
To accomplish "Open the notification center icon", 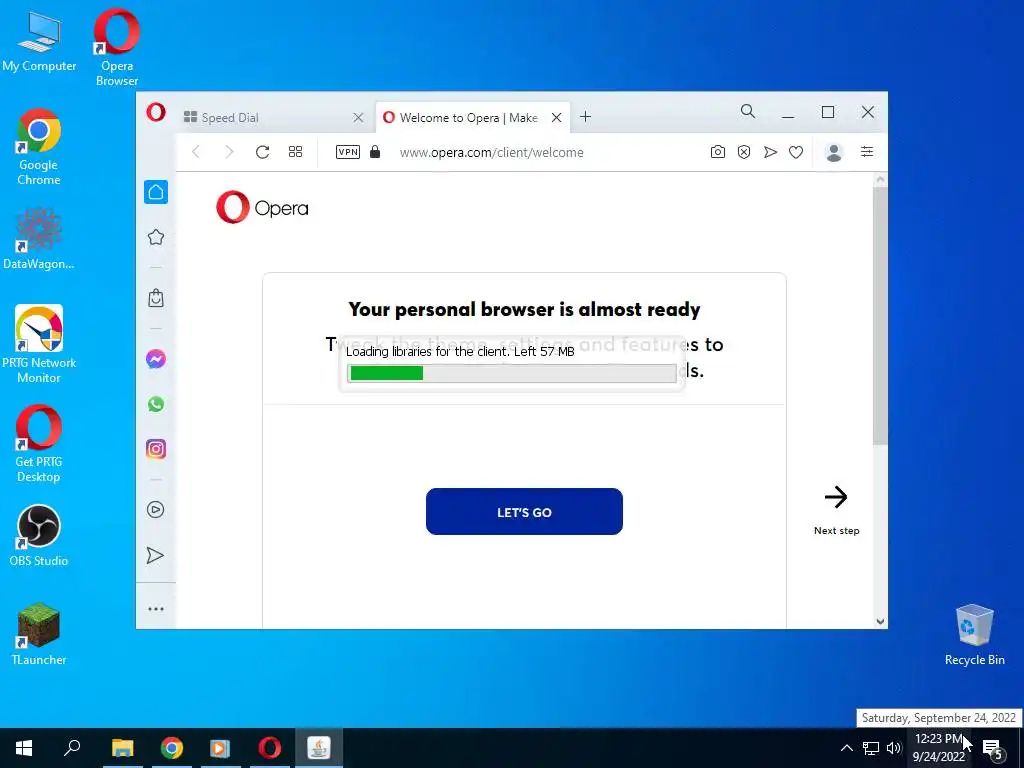I will pyautogui.click(x=993, y=748).
